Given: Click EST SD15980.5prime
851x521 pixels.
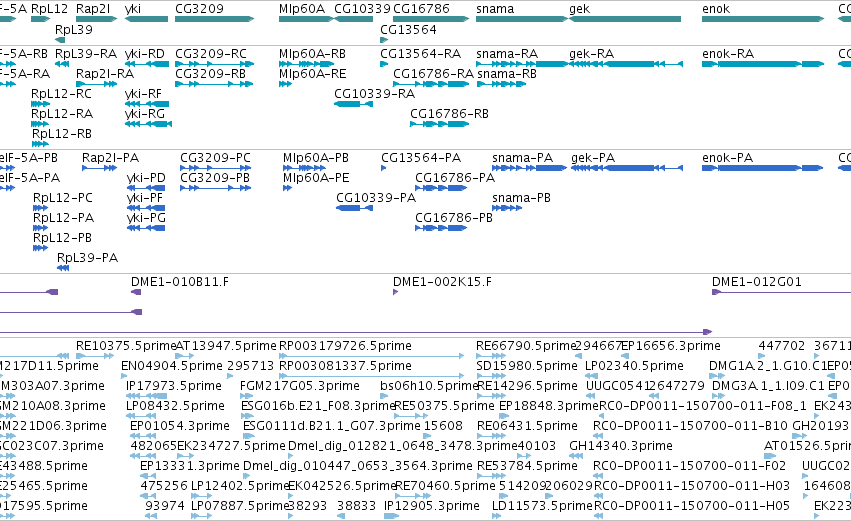Looking at the screenshot, I should pyautogui.click(x=526, y=366).
